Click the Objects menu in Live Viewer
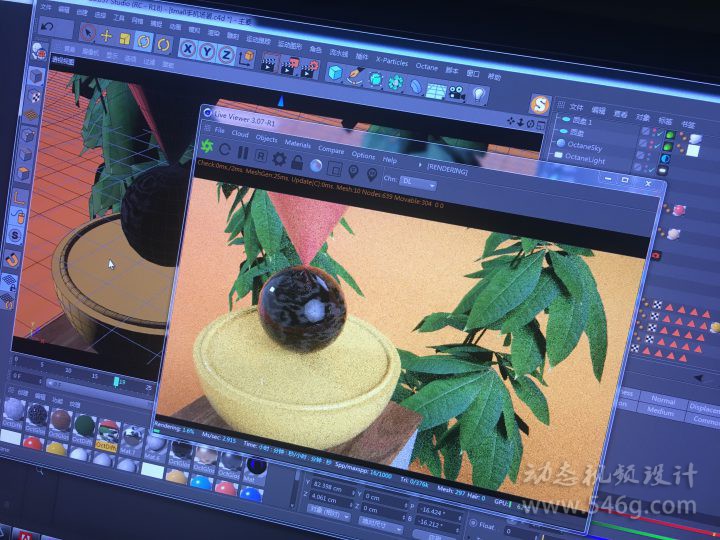Image resolution: width=720 pixels, height=540 pixels. pyautogui.click(x=266, y=138)
